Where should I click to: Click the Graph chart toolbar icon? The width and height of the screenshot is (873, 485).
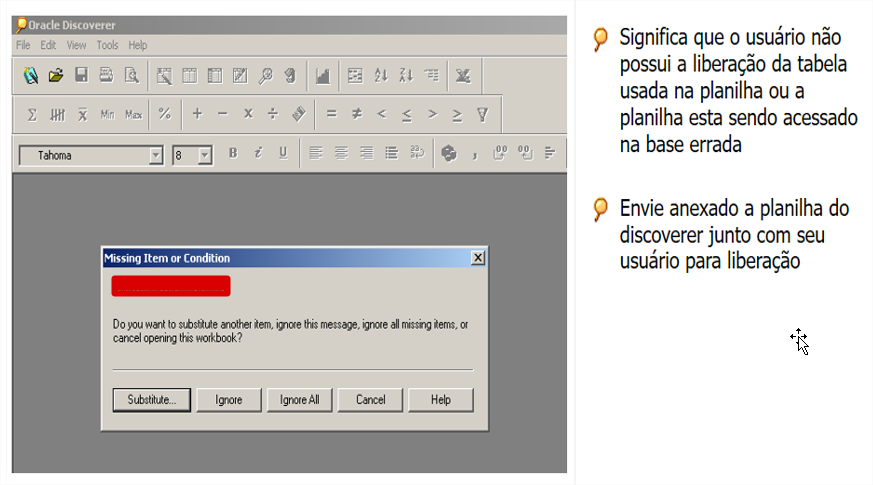point(322,75)
